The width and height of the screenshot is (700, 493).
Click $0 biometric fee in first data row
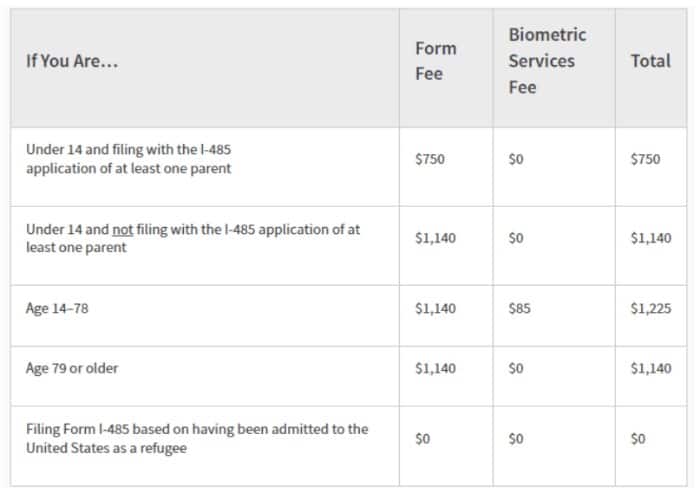click(x=516, y=159)
